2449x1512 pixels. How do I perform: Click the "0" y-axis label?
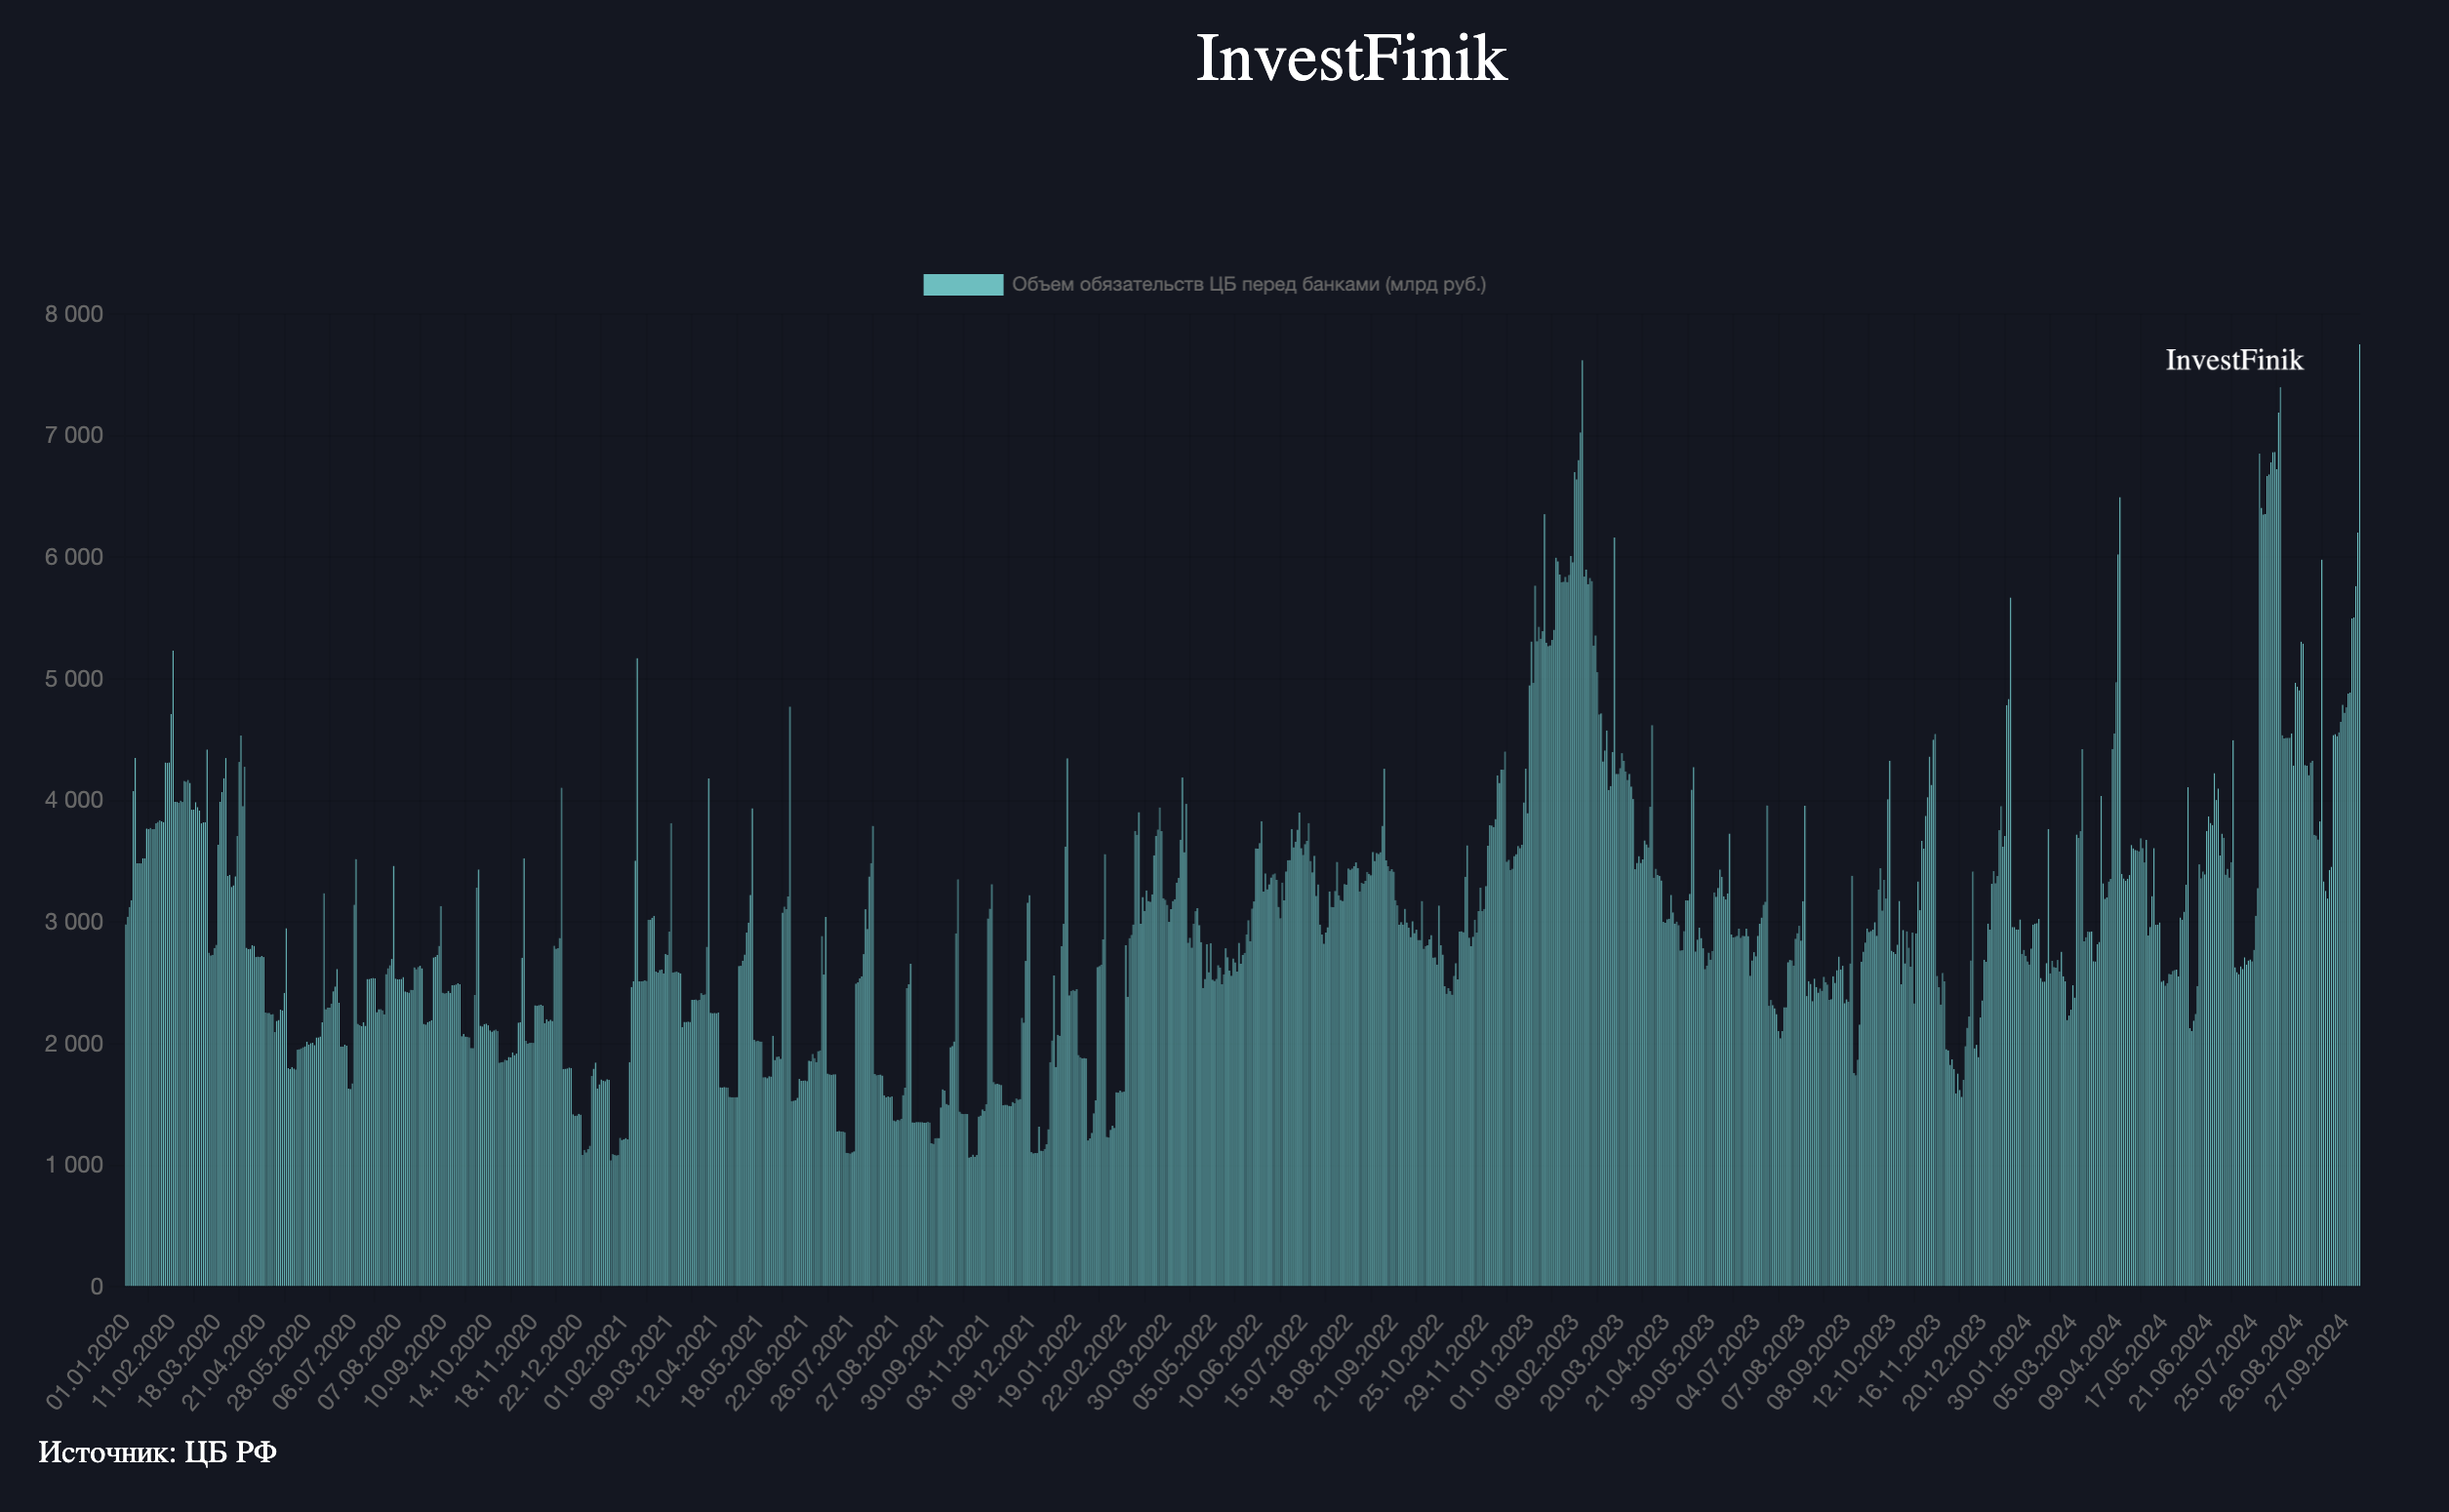97,1287
